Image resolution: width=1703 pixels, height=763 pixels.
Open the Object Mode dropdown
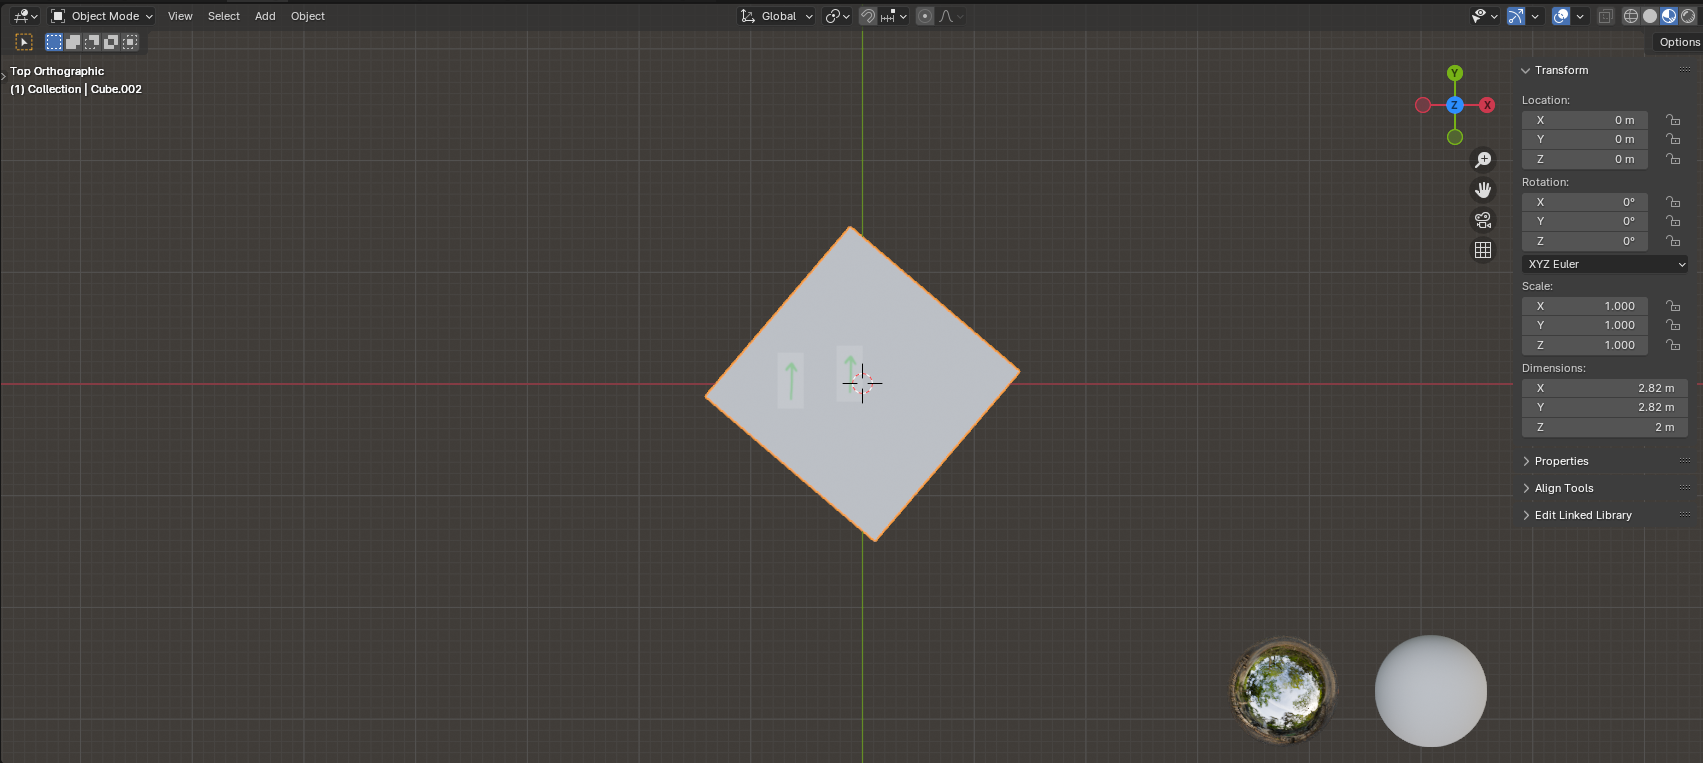tap(102, 16)
